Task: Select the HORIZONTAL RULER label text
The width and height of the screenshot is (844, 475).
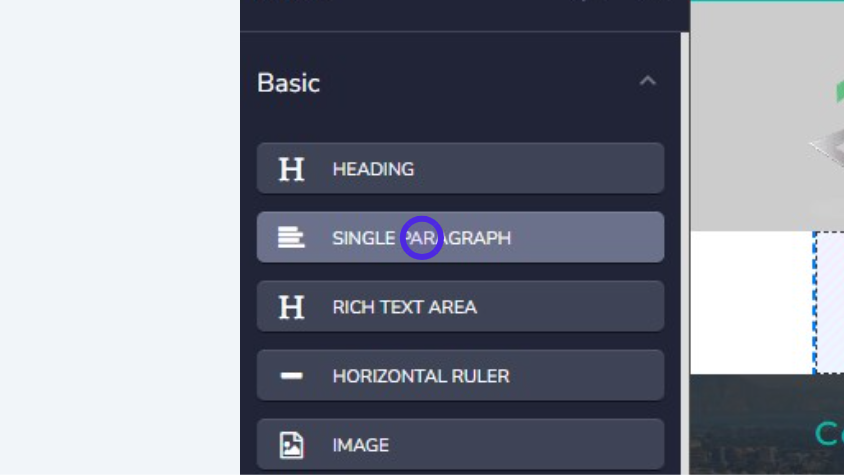Action: pos(421,376)
